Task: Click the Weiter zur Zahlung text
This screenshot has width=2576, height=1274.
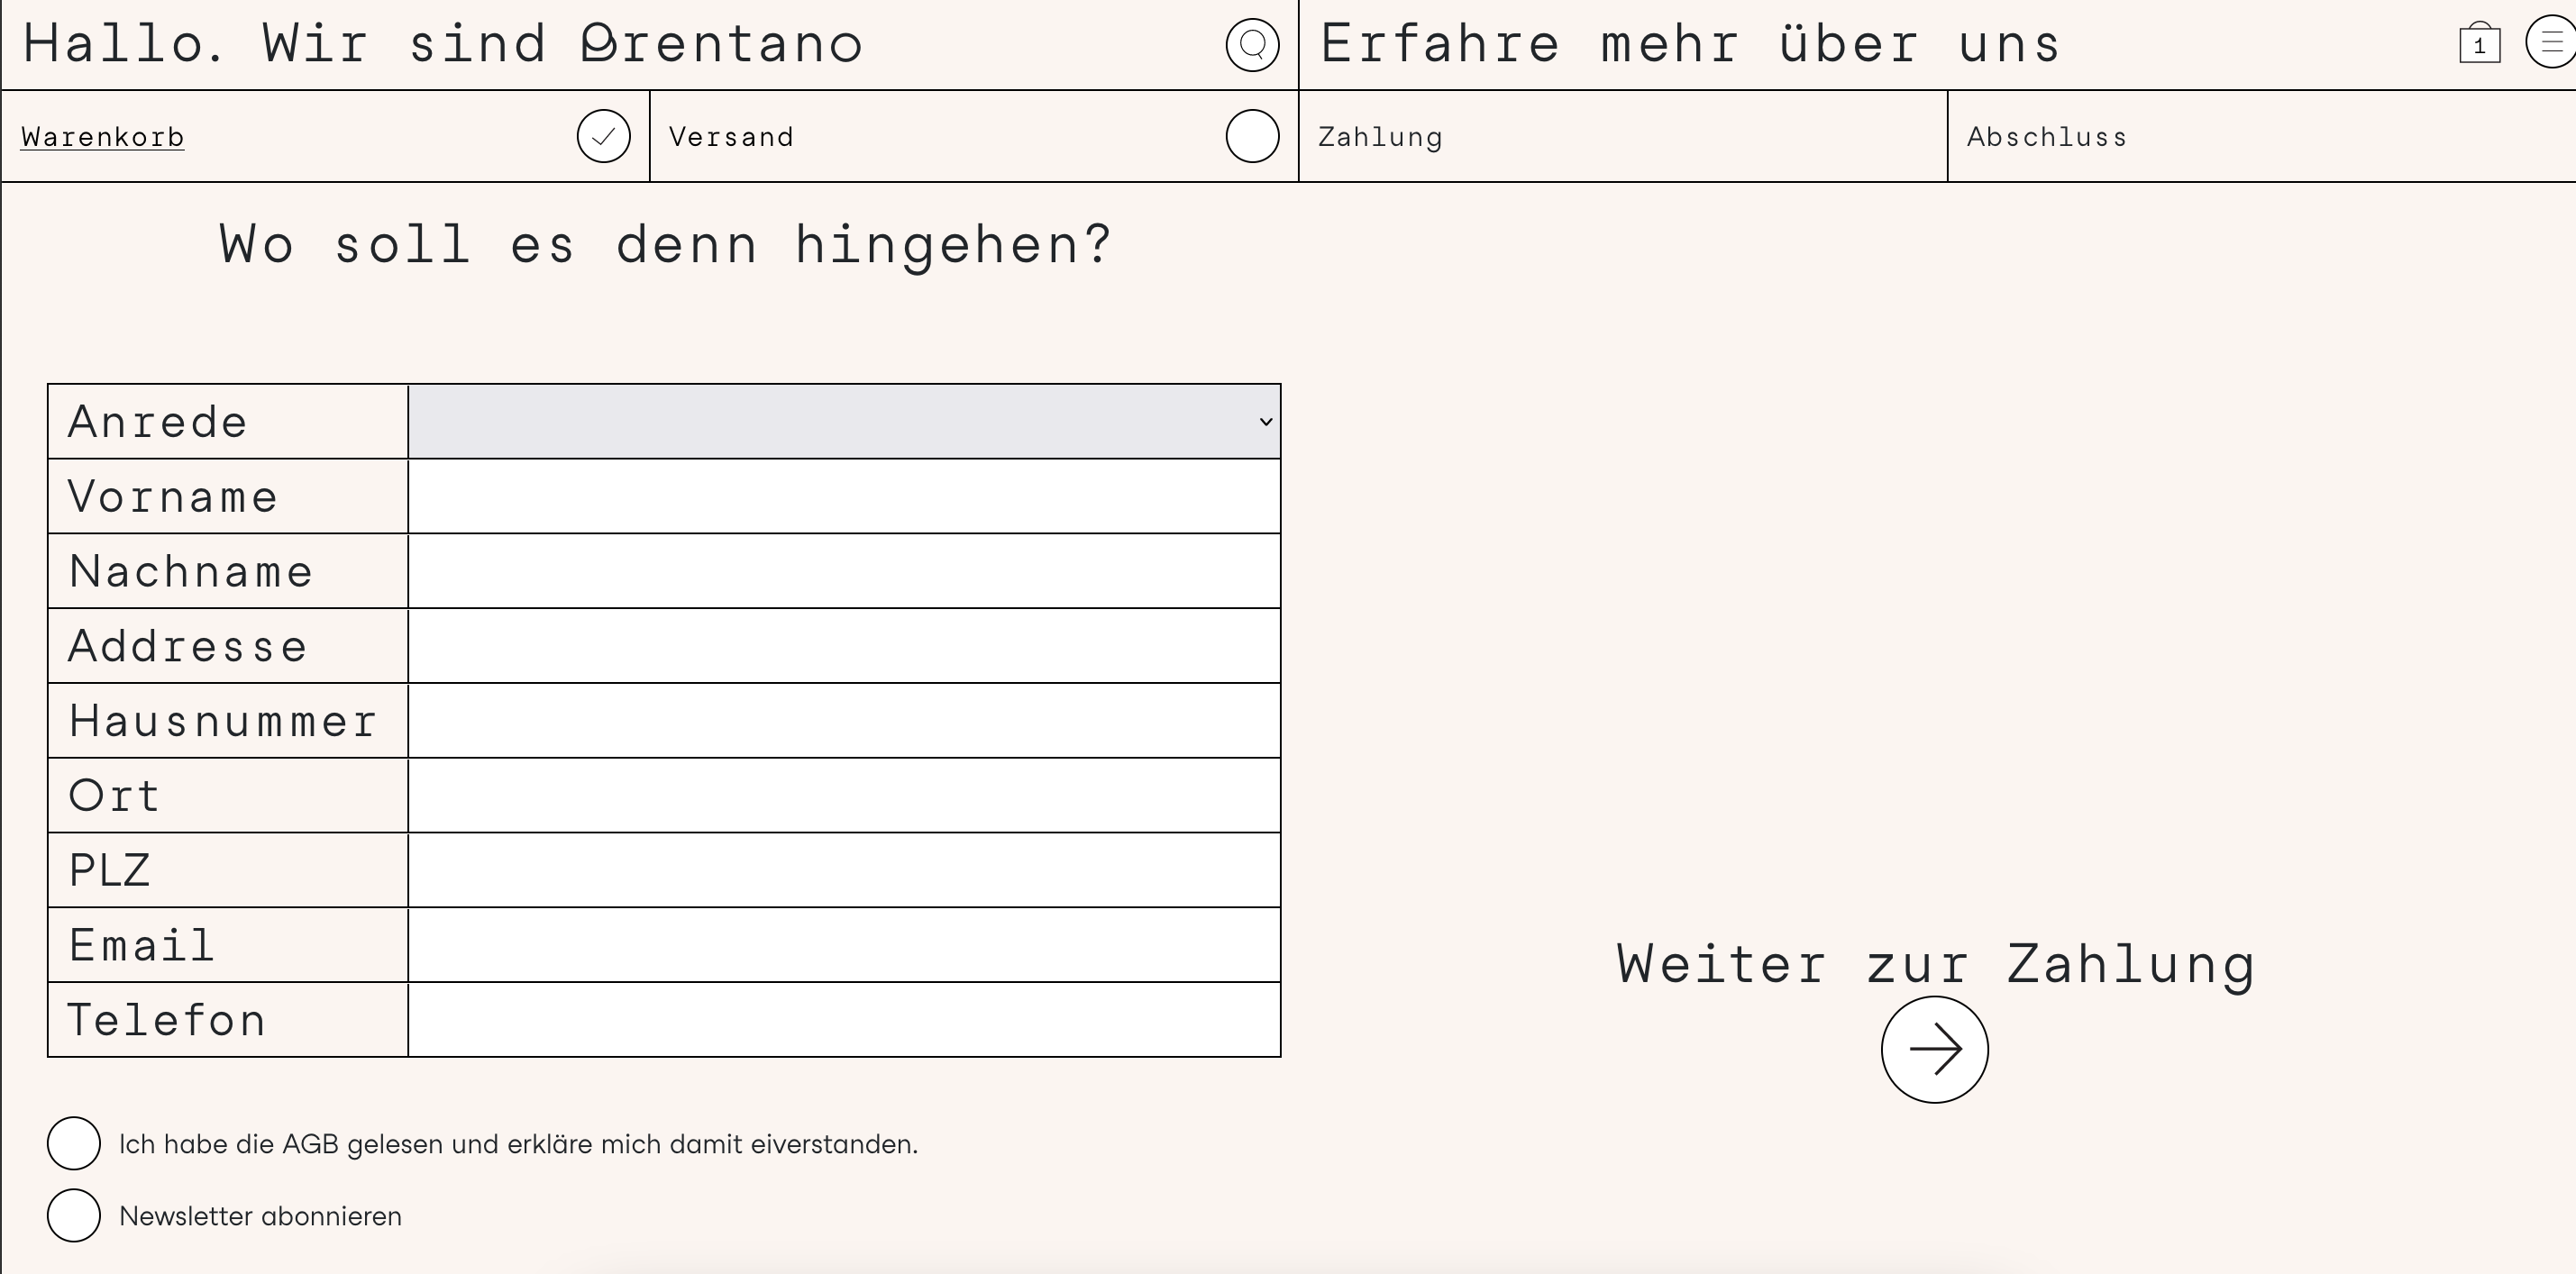Action: 1934,965
